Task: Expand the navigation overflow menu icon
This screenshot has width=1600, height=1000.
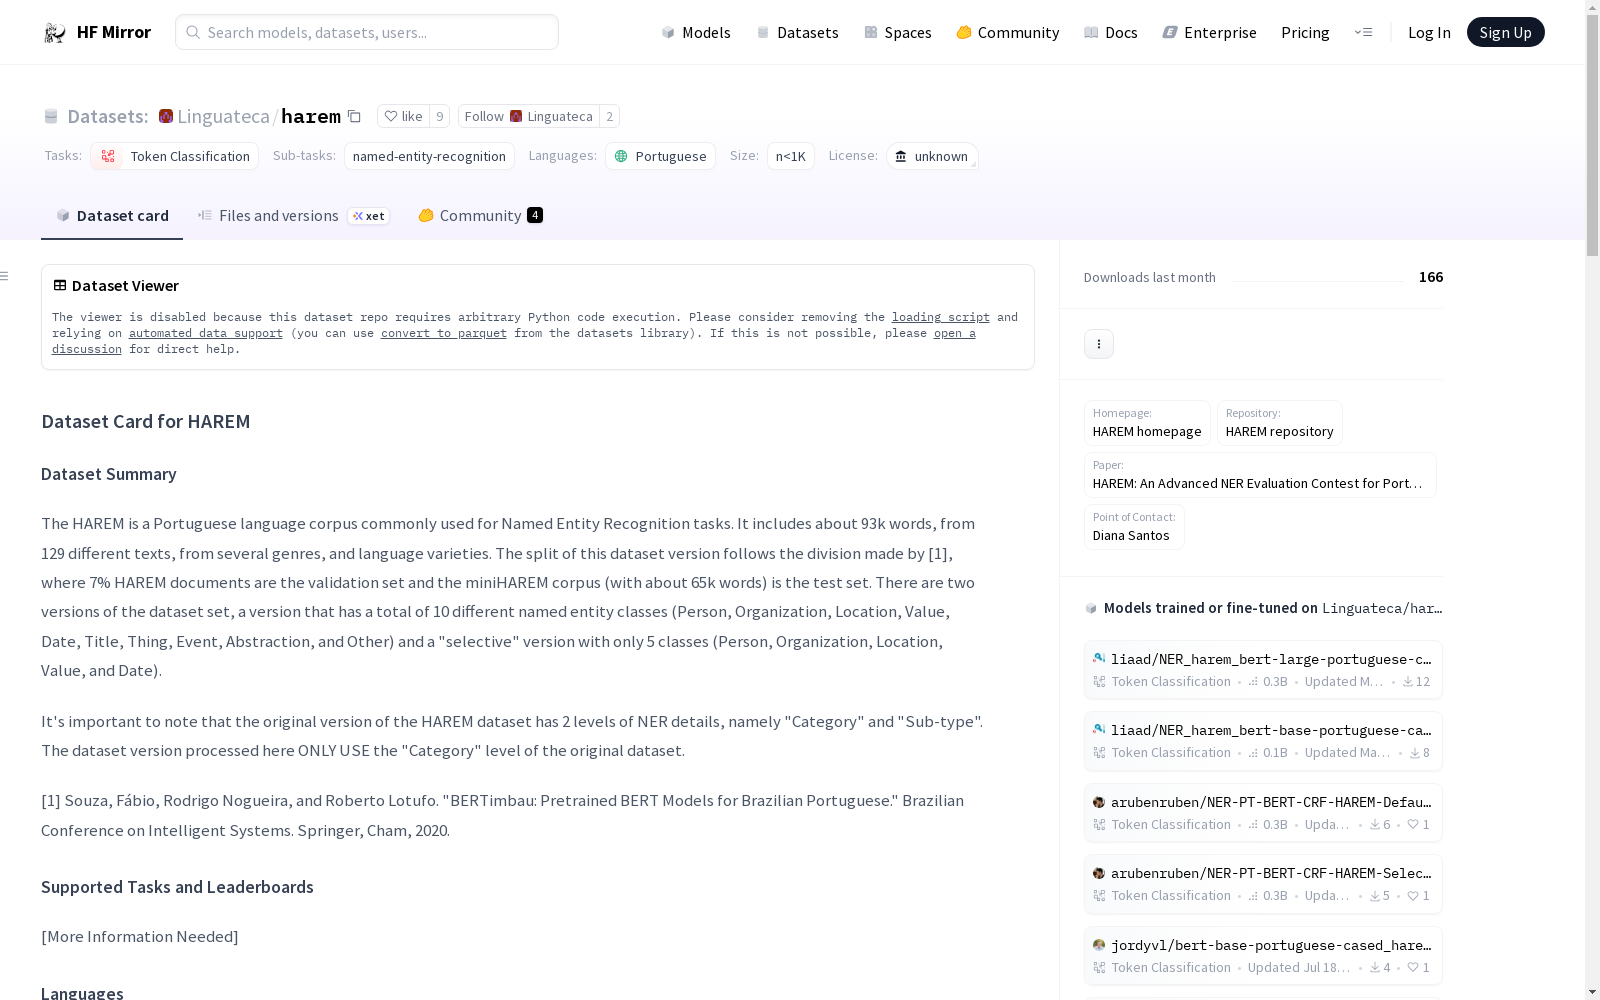Action: (1363, 32)
